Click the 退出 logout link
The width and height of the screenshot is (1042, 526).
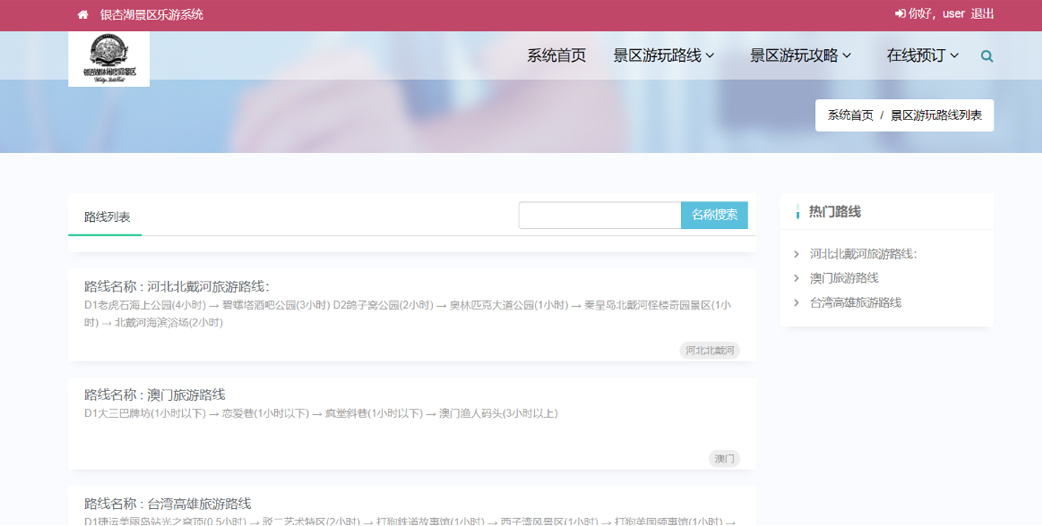(x=982, y=14)
